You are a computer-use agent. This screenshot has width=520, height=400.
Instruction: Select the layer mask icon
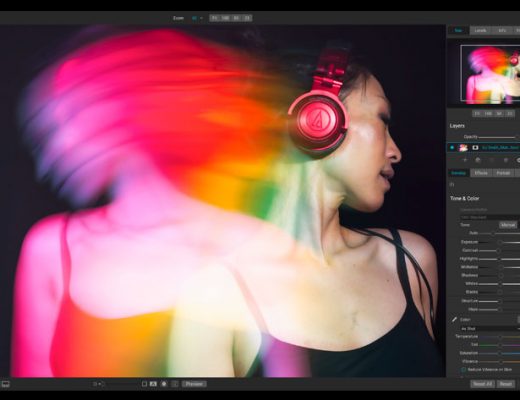(475, 147)
